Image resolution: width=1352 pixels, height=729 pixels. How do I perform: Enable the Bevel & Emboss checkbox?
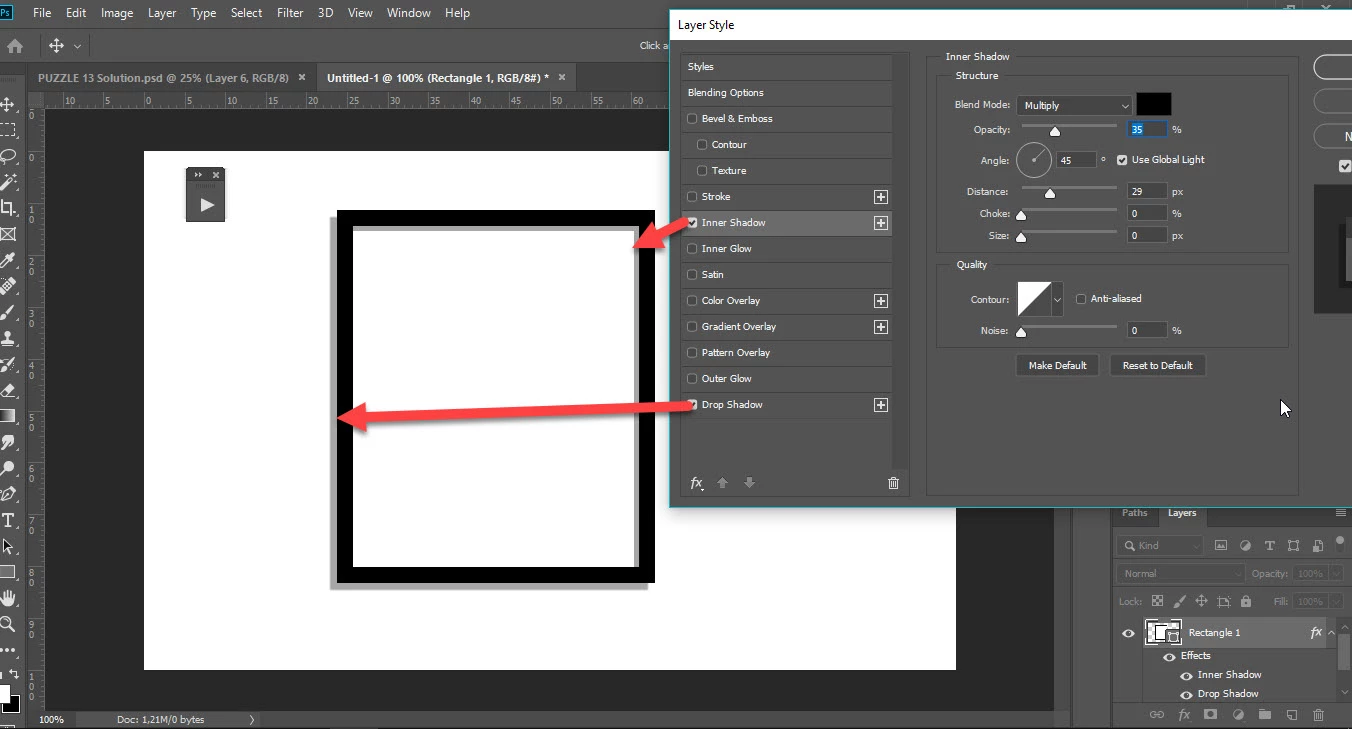coord(692,119)
